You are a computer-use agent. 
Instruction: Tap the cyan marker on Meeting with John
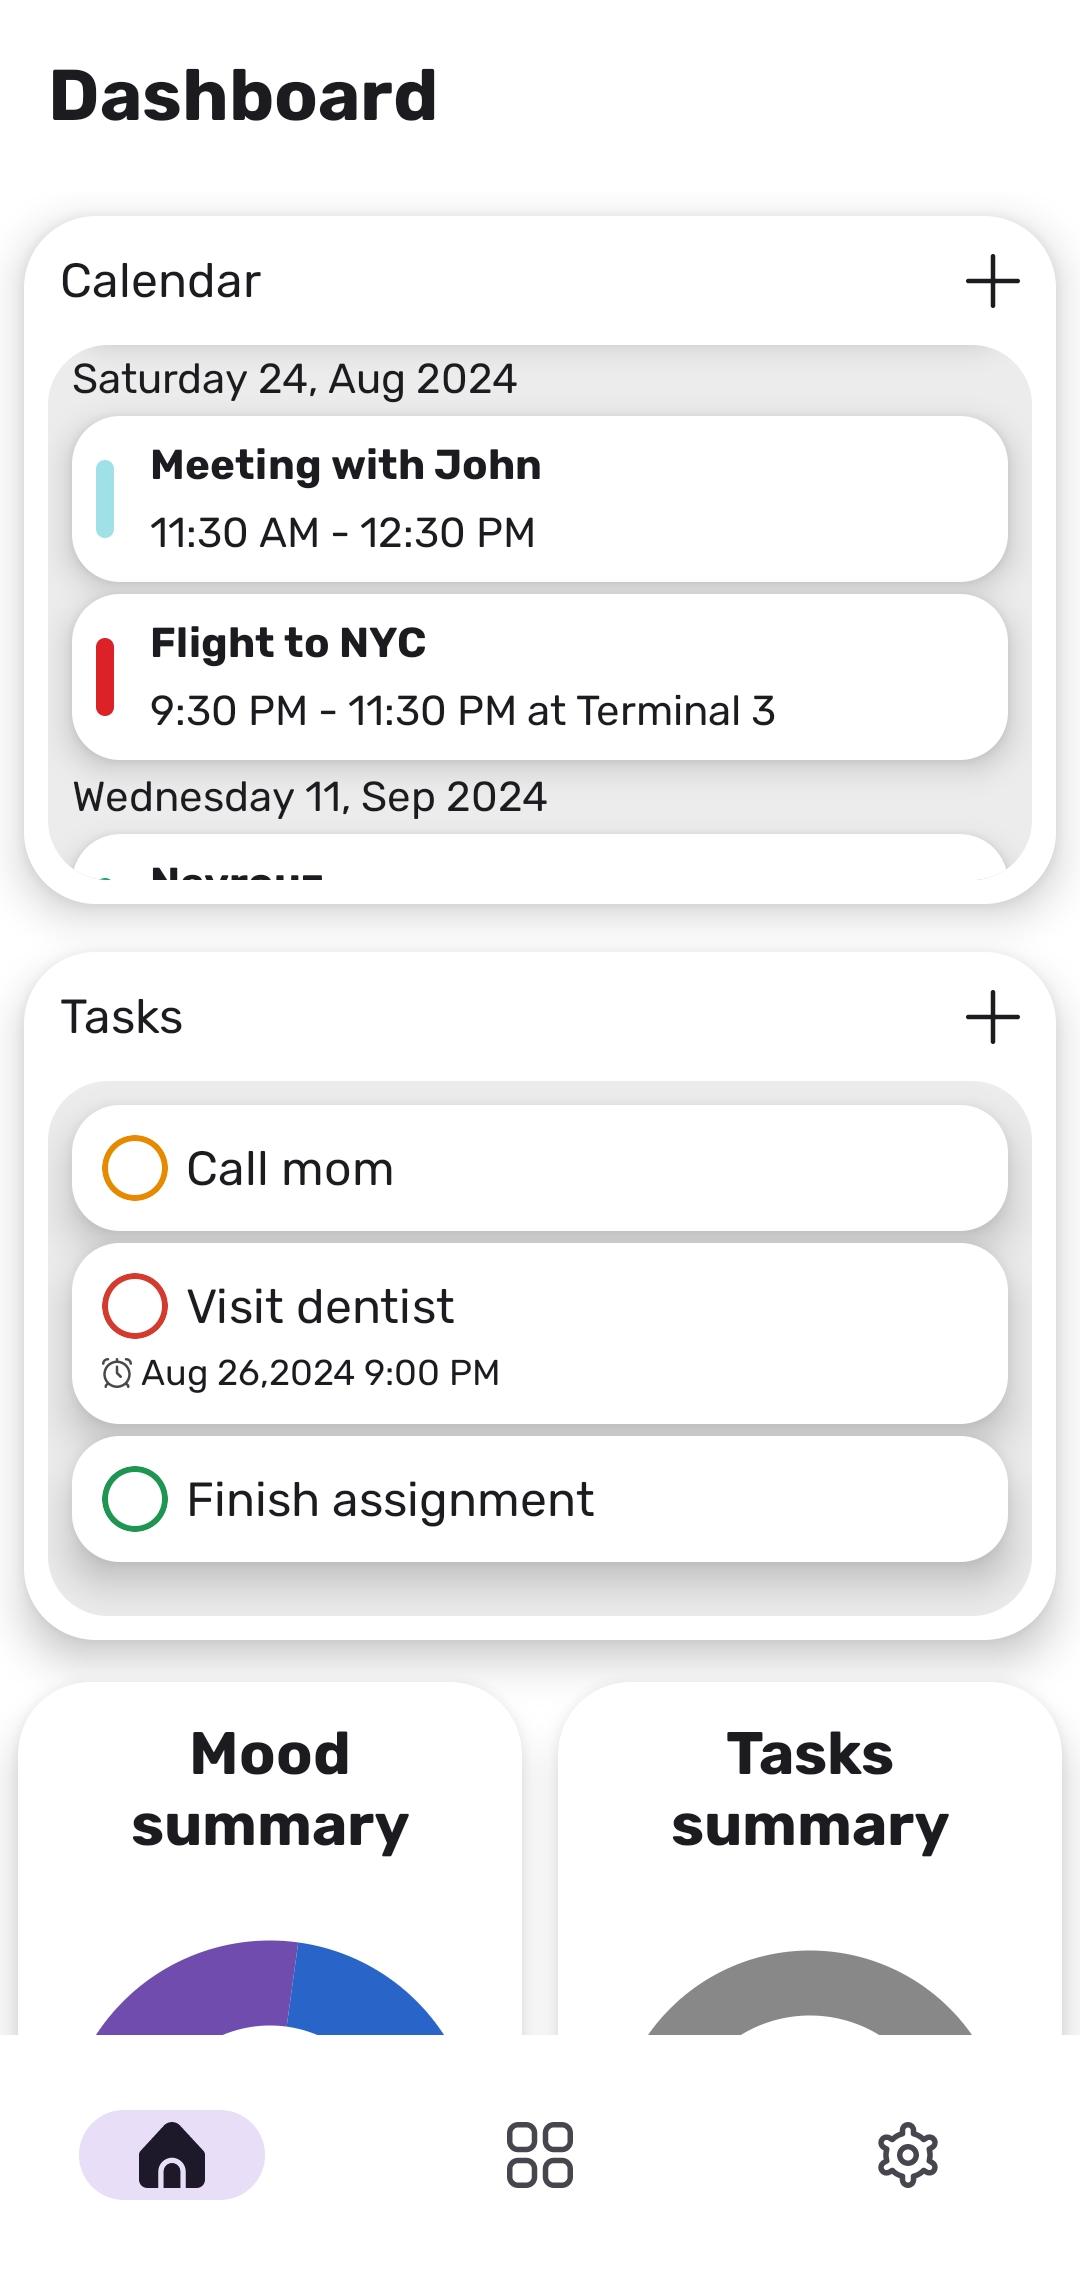(x=105, y=499)
